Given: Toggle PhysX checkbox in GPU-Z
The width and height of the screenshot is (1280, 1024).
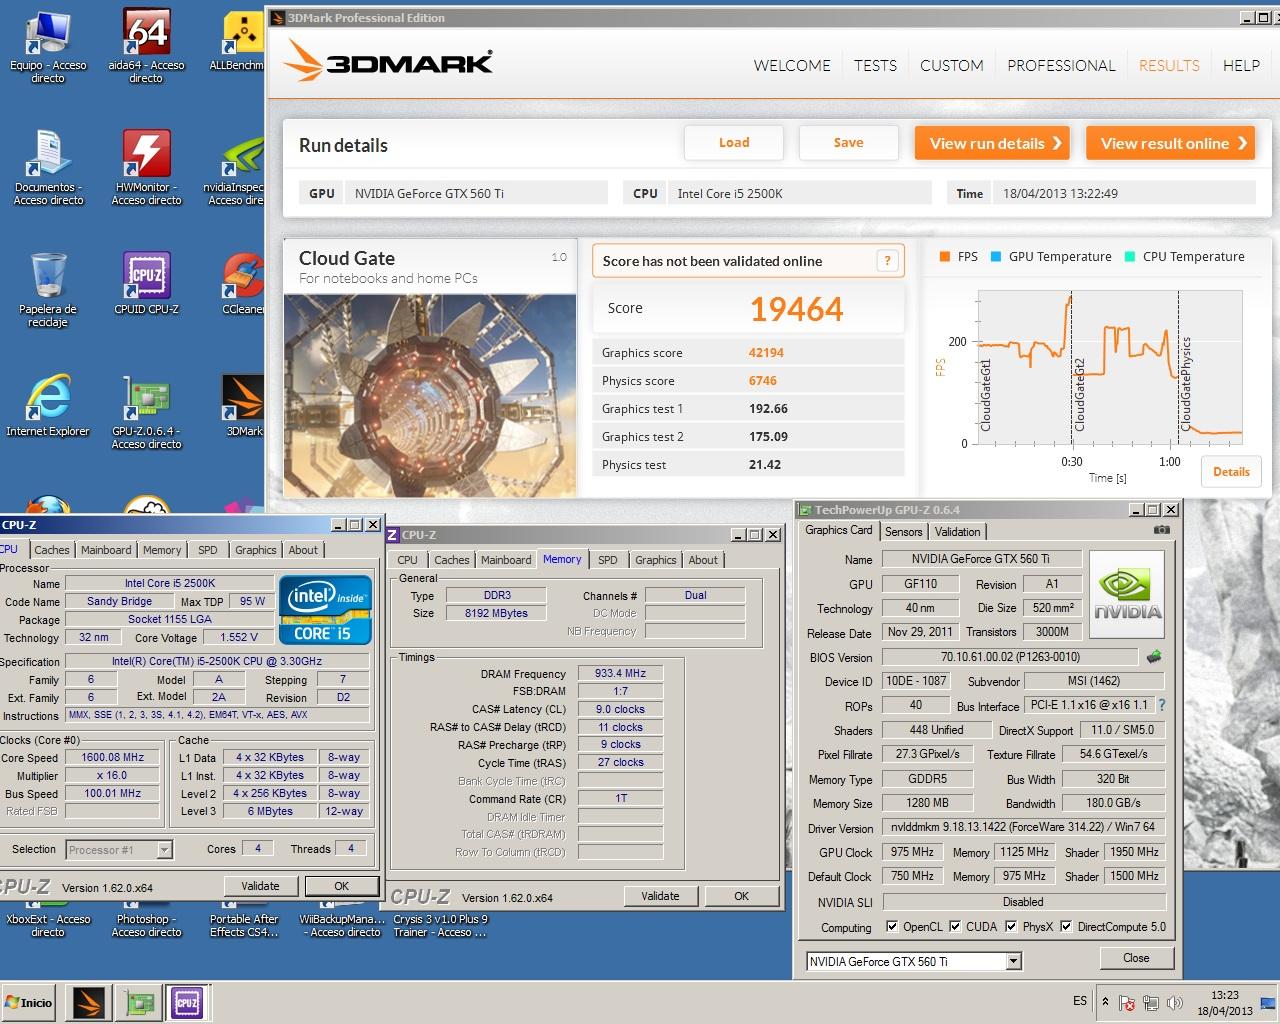Looking at the screenshot, I should pos(1011,926).
